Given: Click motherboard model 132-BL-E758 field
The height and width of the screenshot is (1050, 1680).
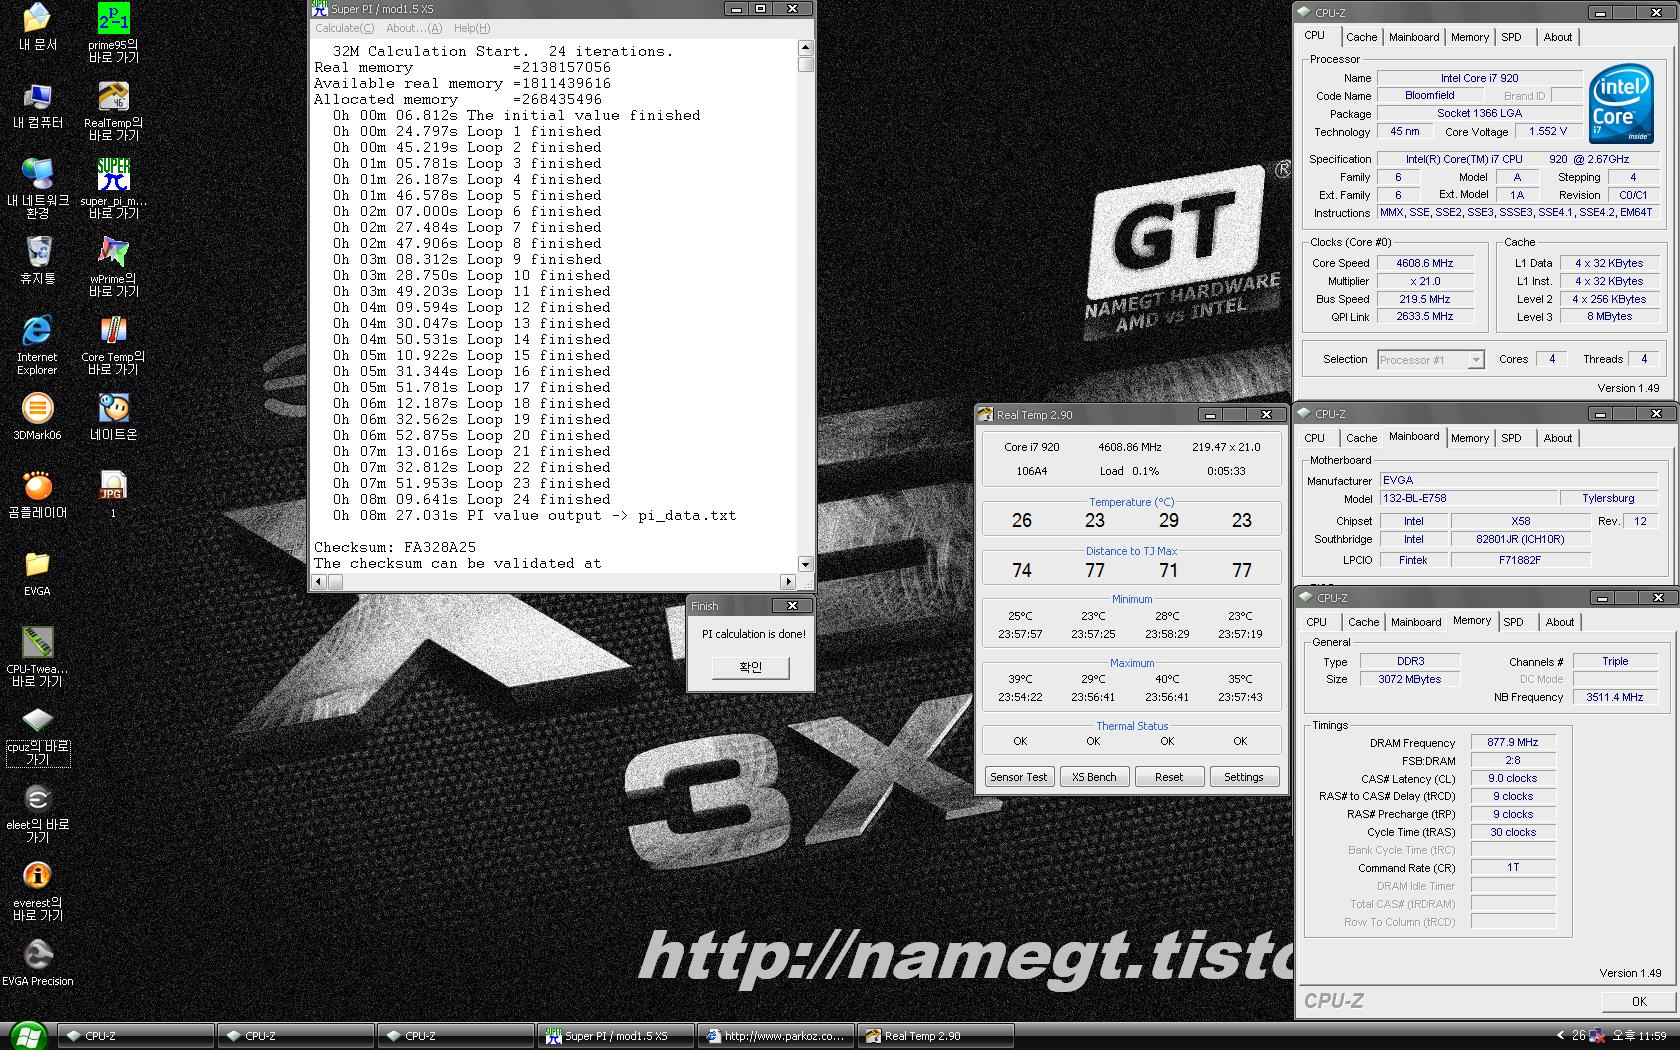Looking at the screenshot, I should [x=1467, y=498].
